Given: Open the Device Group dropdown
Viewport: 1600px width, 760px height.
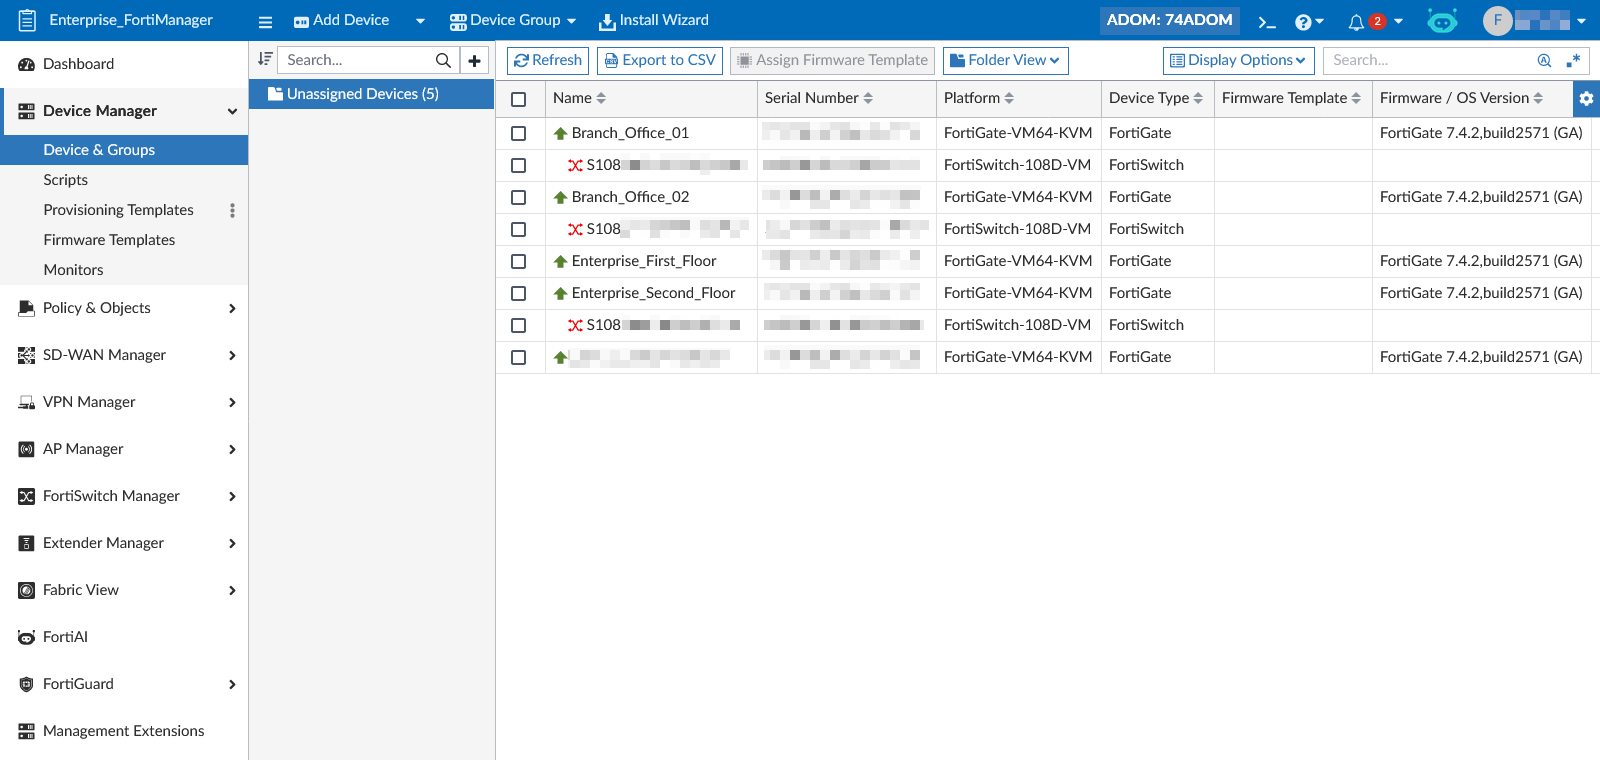Looking at the screenshot, I should [x=513, y=20].
